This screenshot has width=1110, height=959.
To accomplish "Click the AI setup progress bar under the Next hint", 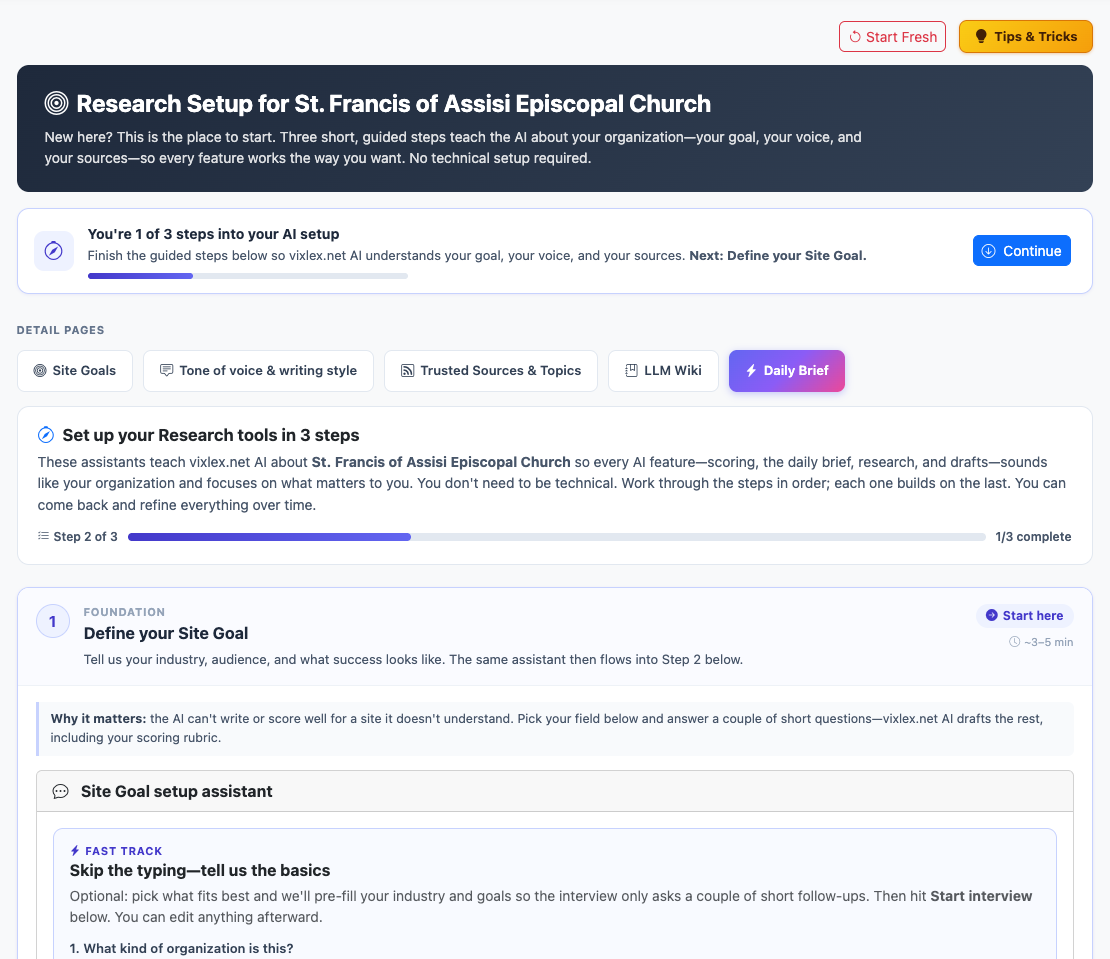I will point(247,276).
